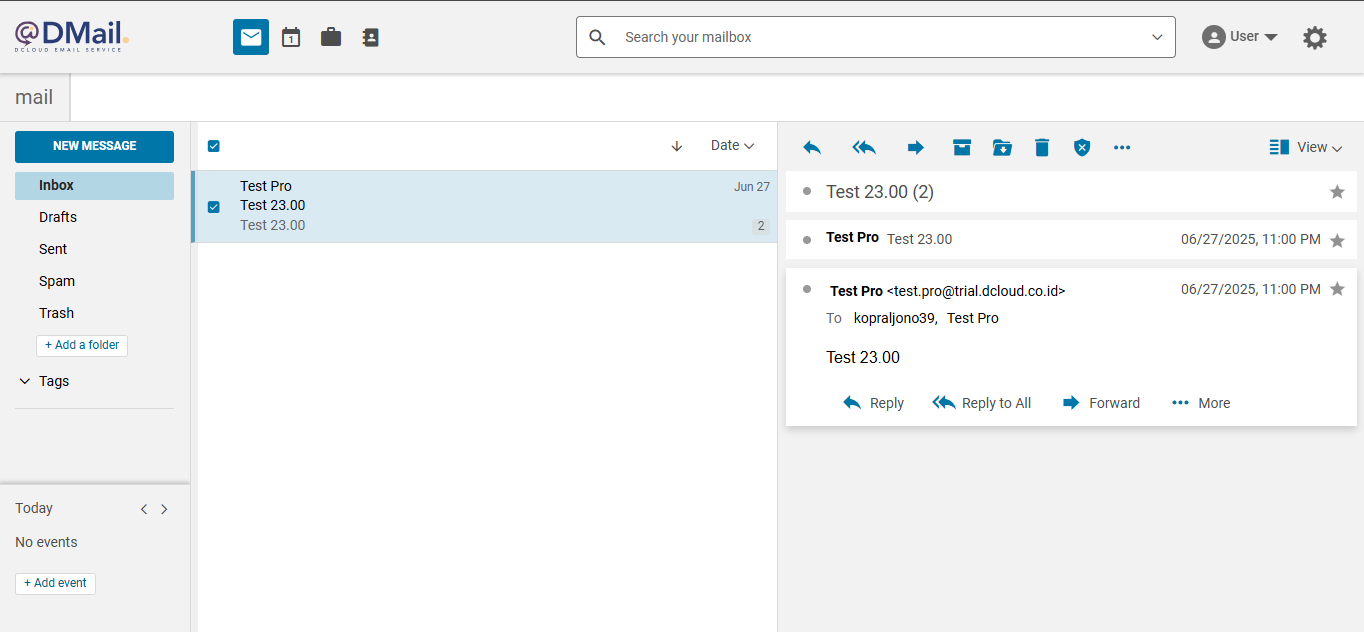Screen dimensions: 1364x632
Task: Click the Add event button
Action: point(55,583)
